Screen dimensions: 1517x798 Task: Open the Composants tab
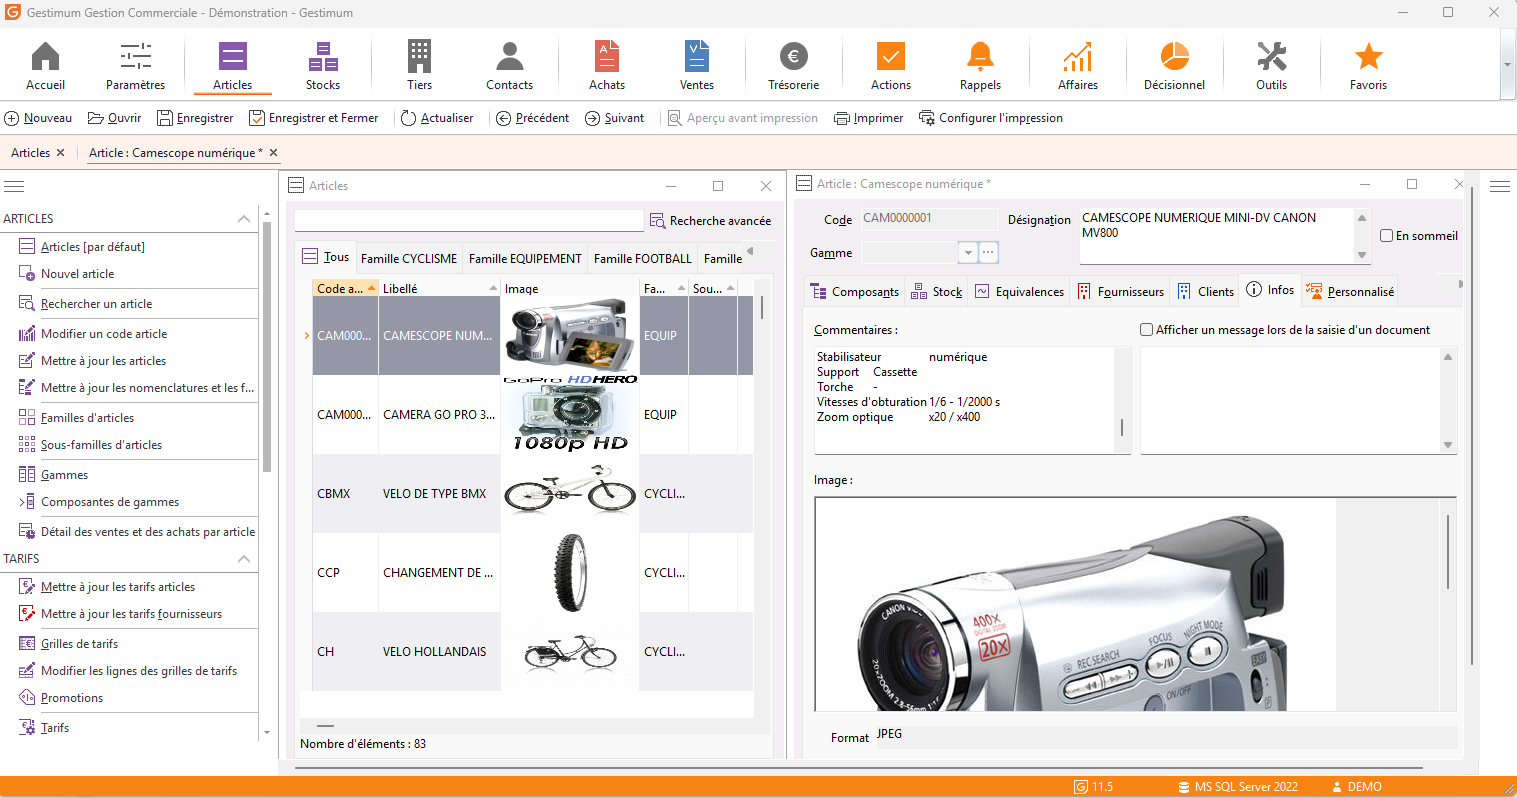point(855,292)
